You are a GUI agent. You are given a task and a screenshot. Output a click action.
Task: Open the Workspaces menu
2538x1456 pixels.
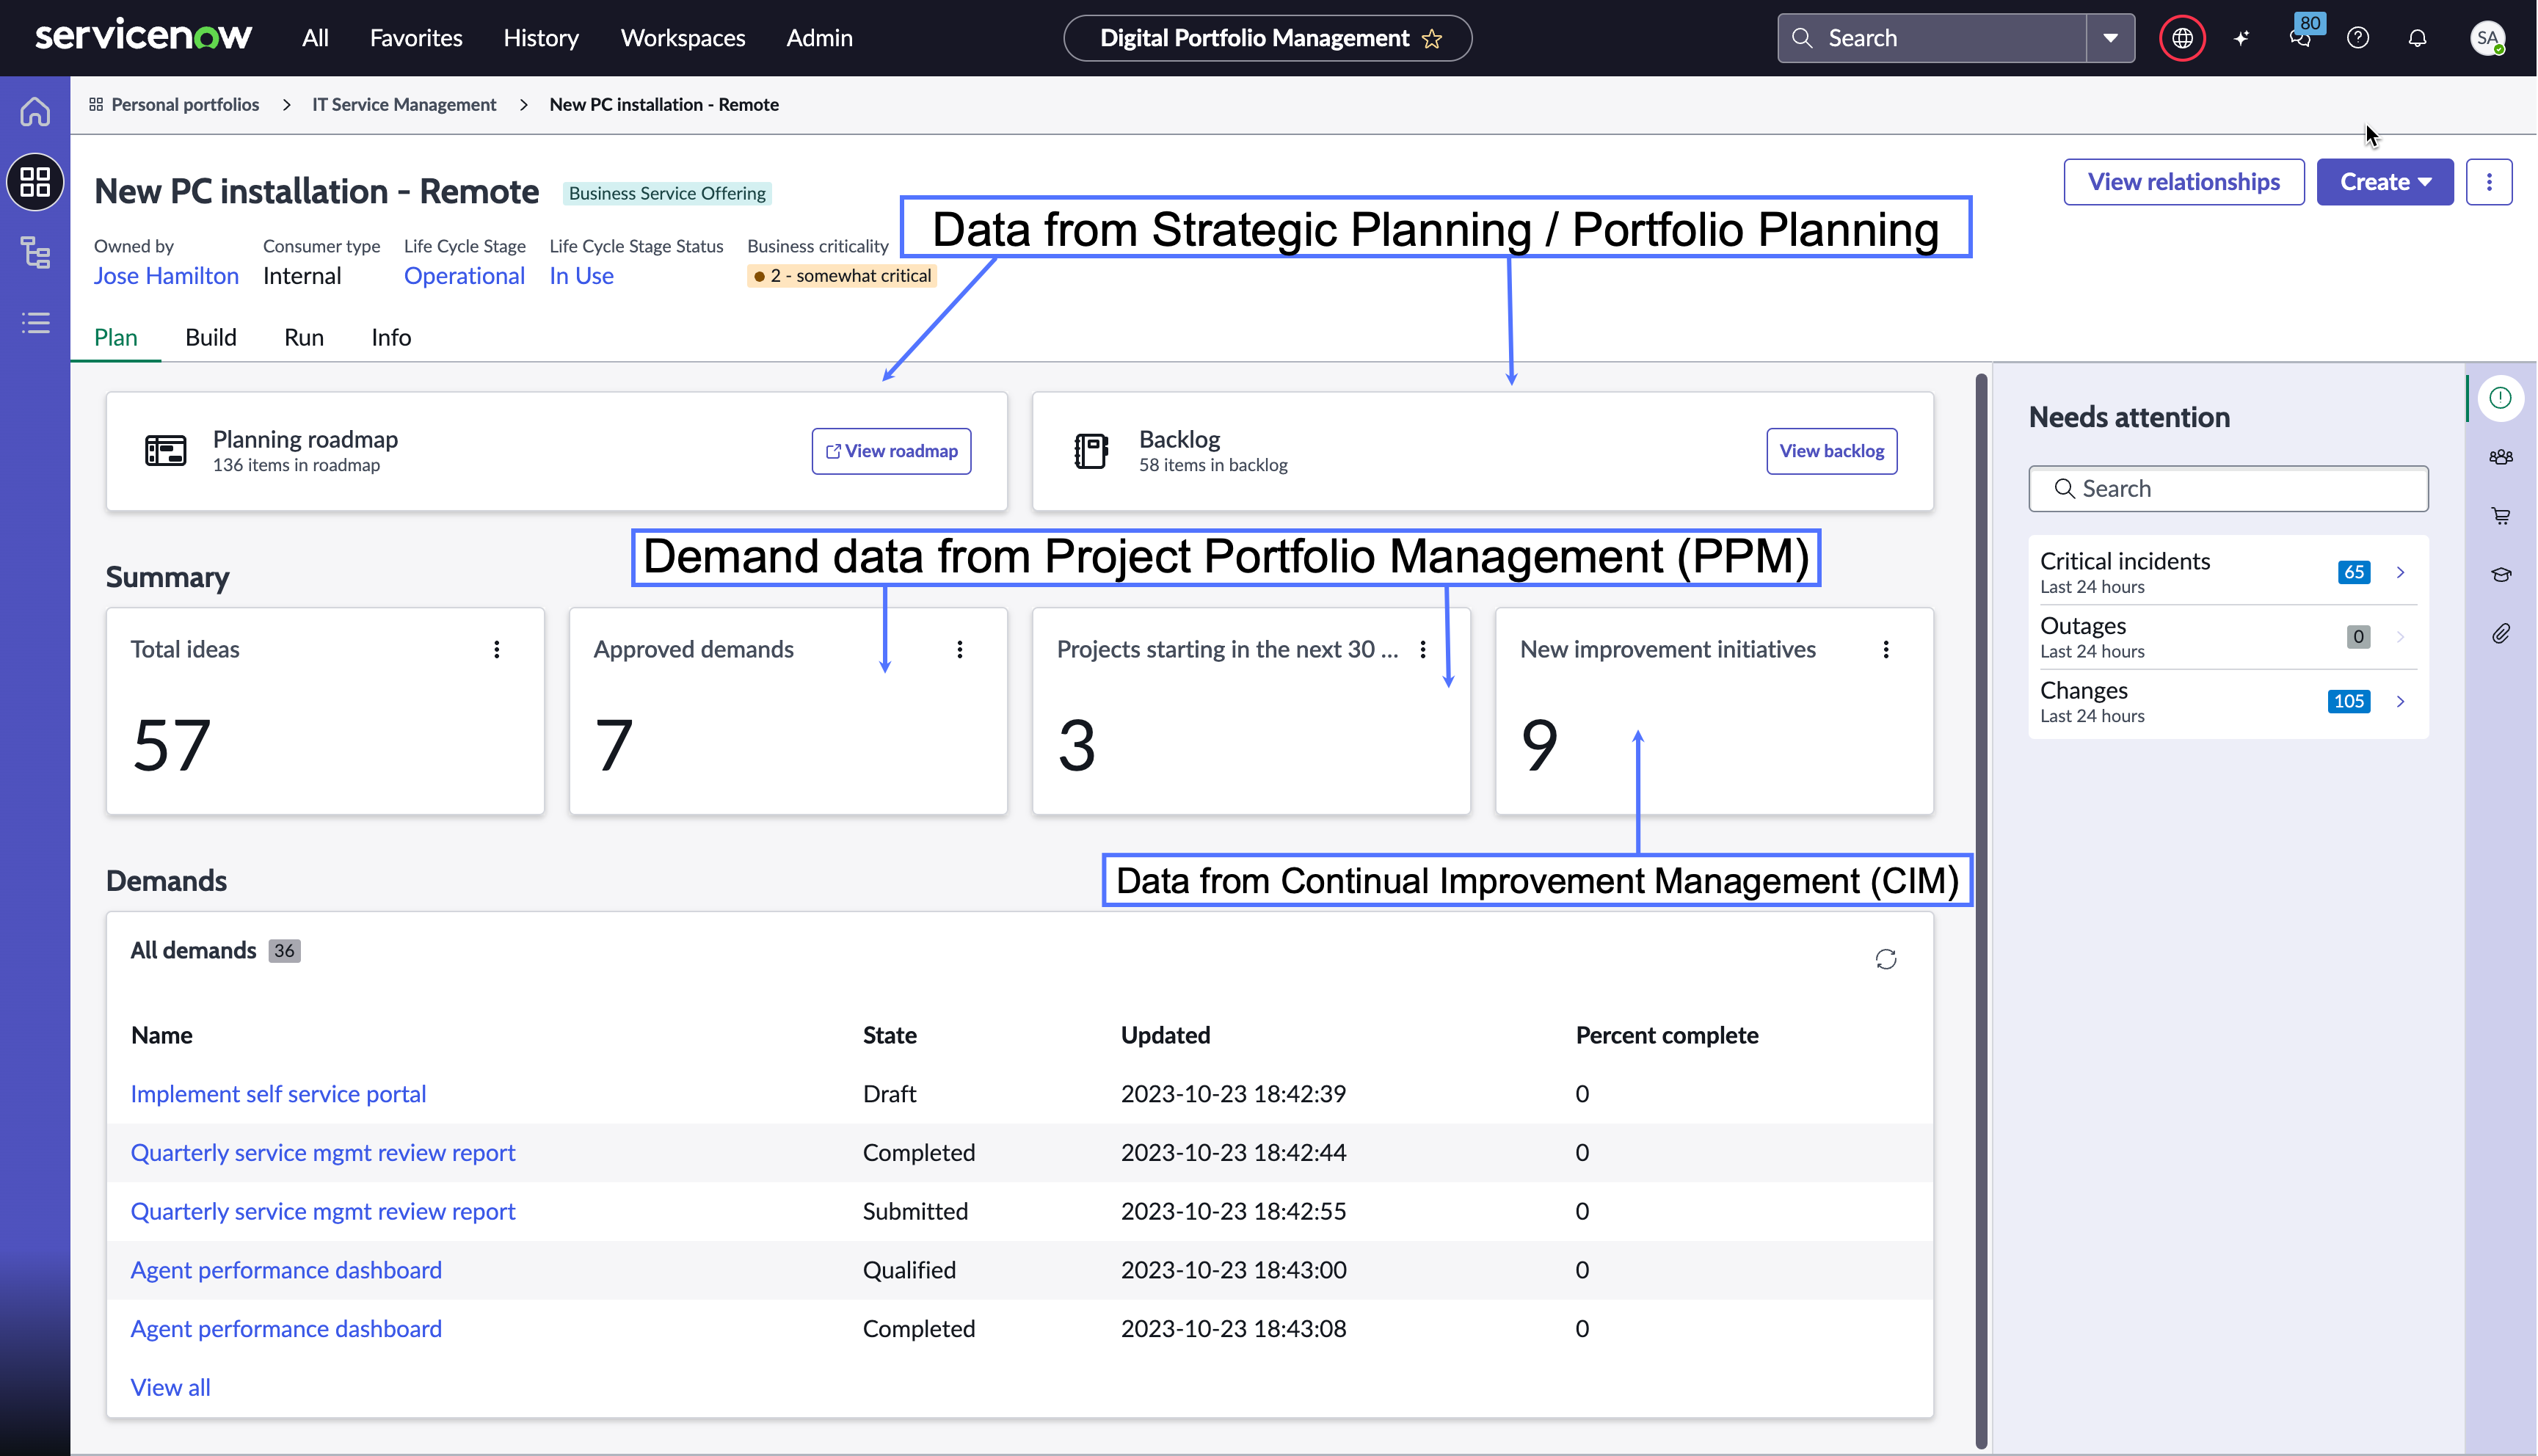[683, 38]
